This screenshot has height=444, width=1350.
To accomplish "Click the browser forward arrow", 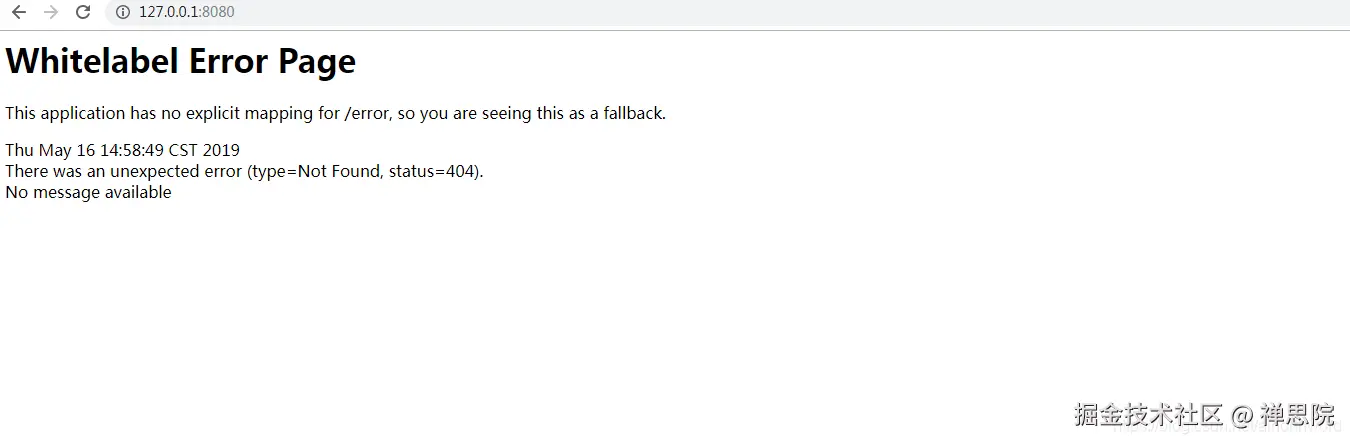I will coord(51,12).
